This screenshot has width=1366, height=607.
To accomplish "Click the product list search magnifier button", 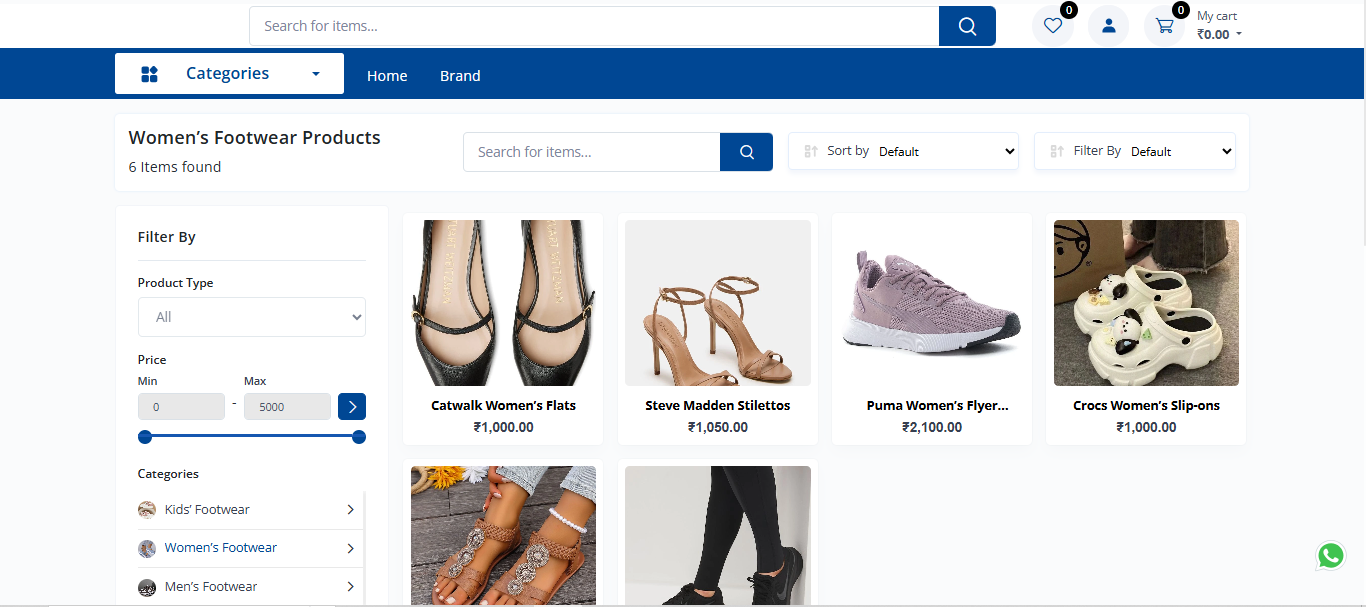I will pos(746,152).
